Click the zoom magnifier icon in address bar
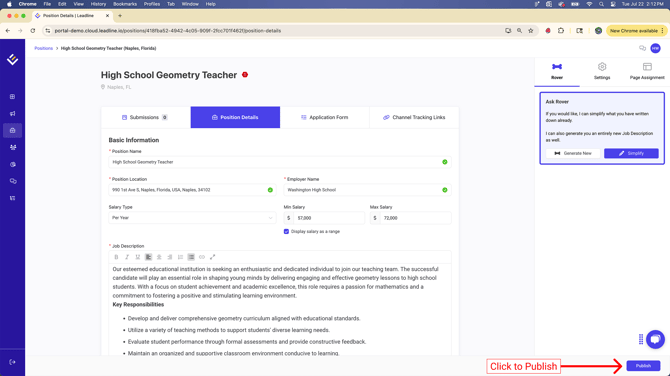The height and width of the screenshot is (376, 670). click(x=519, y=31)
